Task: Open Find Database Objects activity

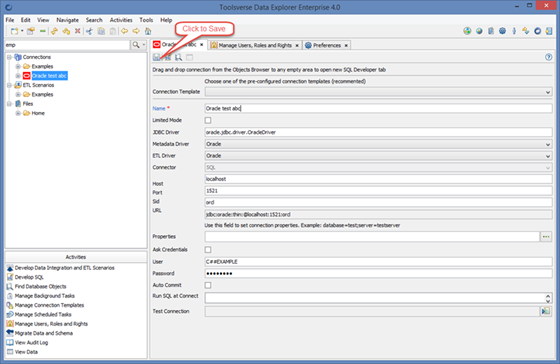Action: pos(40,286)
